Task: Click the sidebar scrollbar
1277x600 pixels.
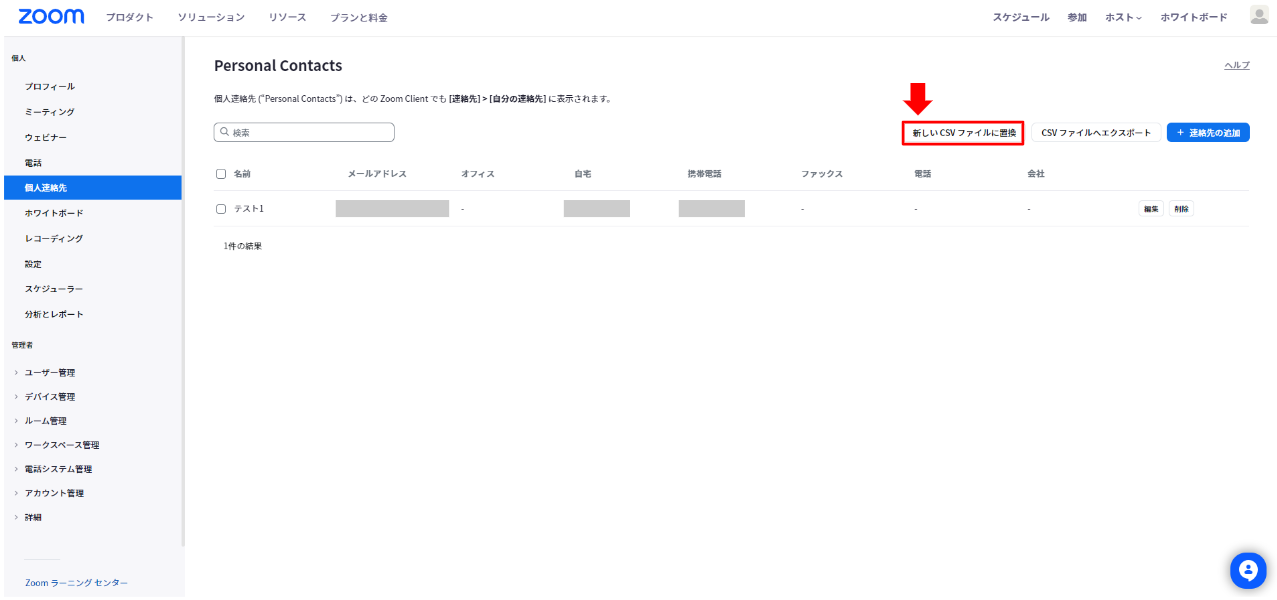Action: click(184, 290)
